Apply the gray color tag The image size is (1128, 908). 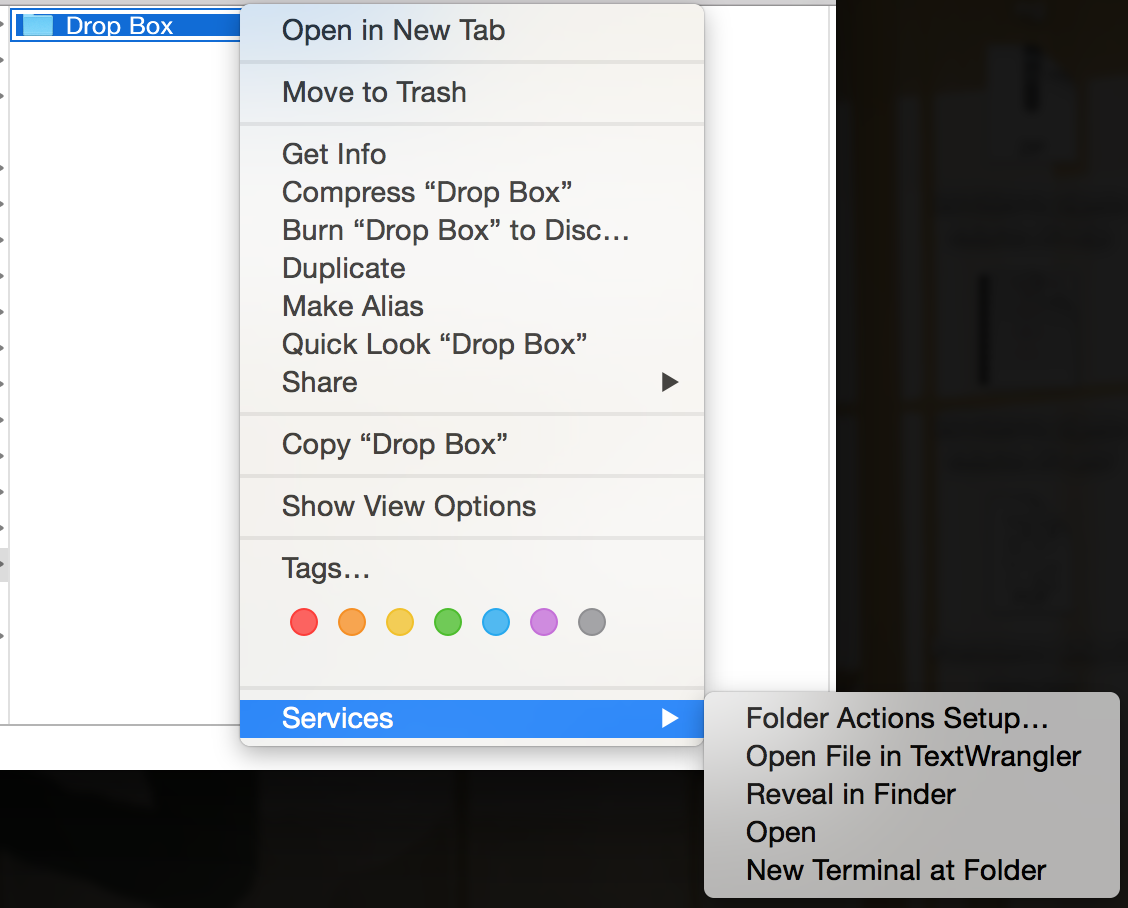click(x=592, y=623)
